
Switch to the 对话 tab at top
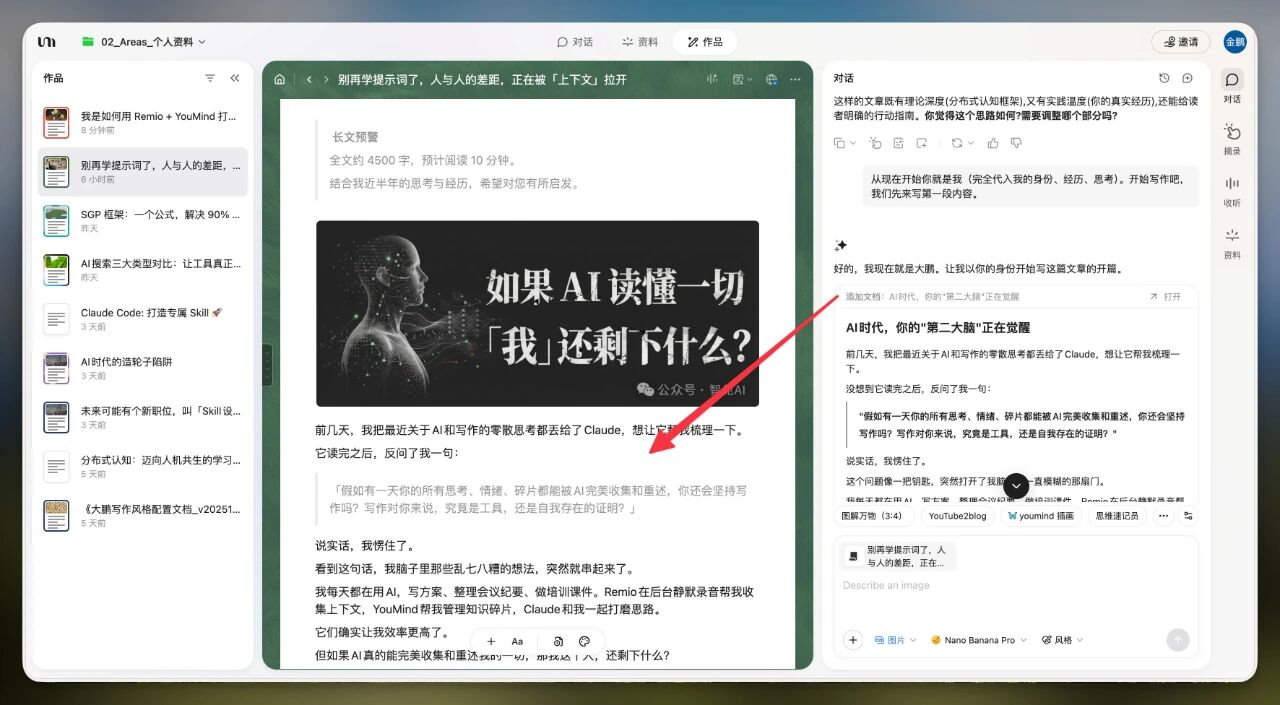click(575, 42)
